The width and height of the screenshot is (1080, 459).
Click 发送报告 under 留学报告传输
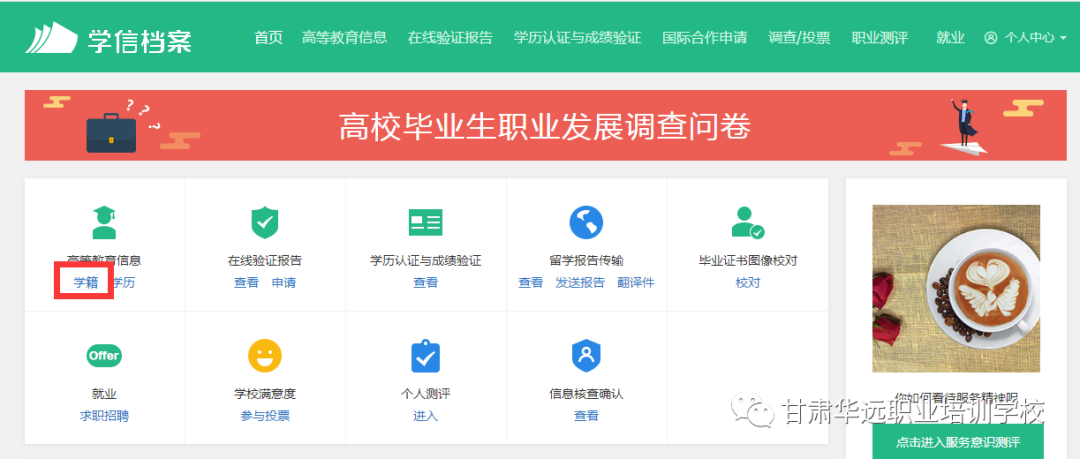click(x=580, y=283)
